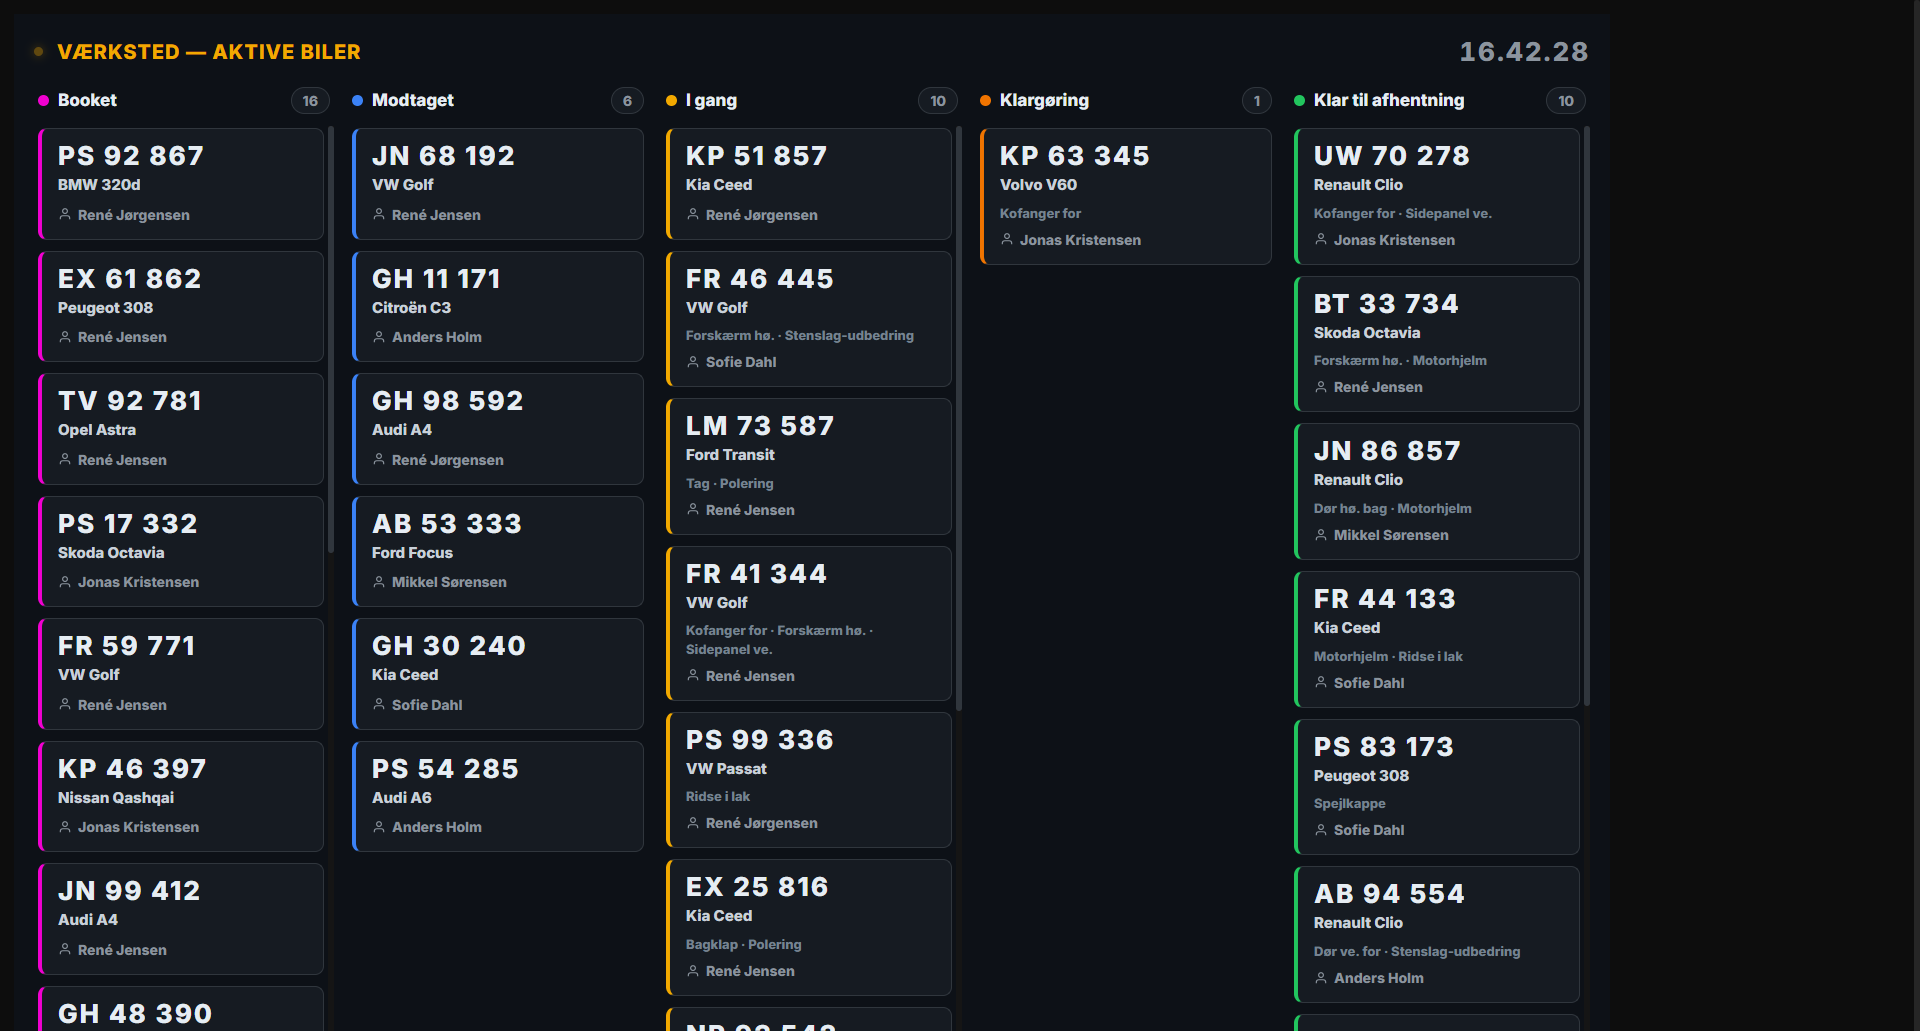
Task: Click the mechanic icon on card FR 59 771
Action: click(x=65, y=705)
